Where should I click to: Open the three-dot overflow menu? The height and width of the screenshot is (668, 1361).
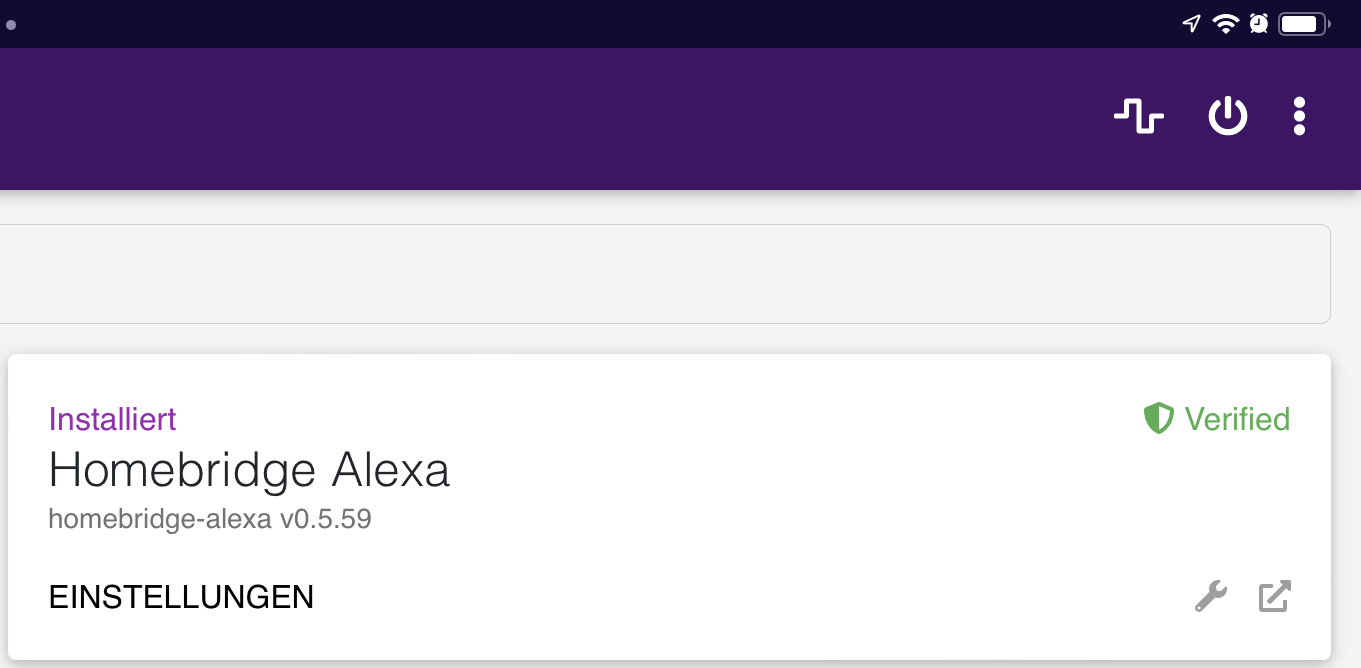click(1299, 117)
